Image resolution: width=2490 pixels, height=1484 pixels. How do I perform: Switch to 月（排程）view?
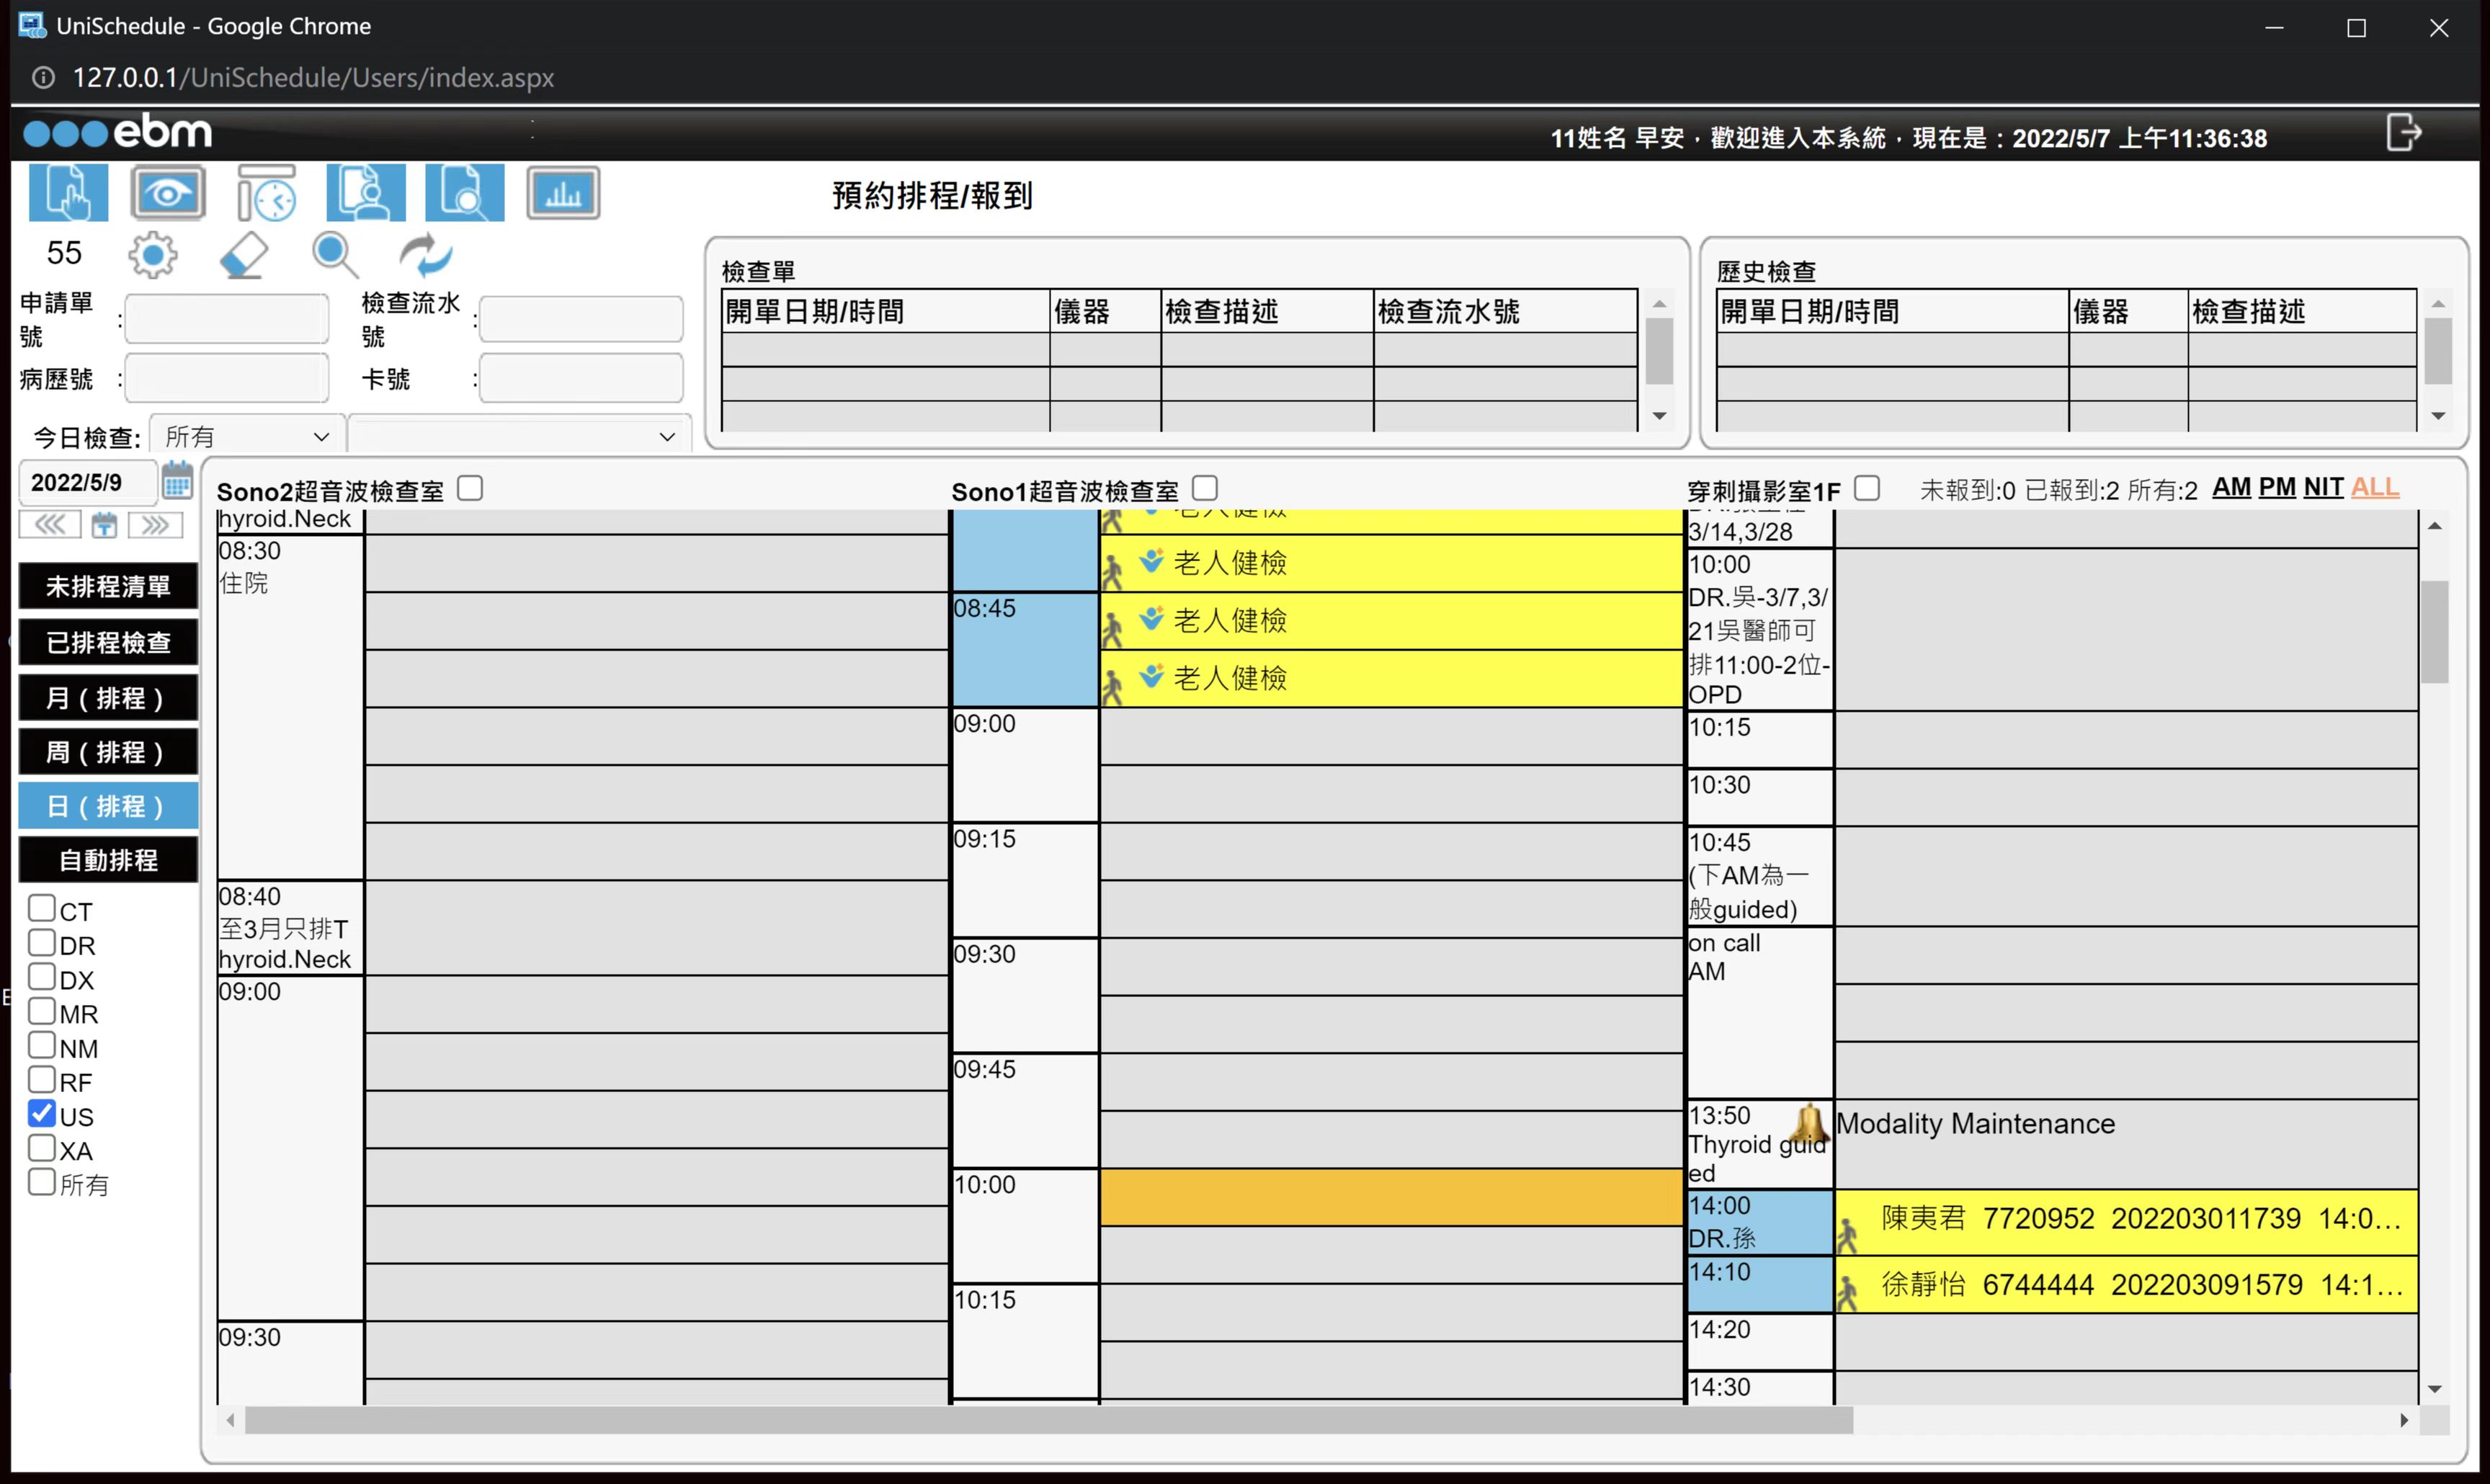tap(108, 698)
